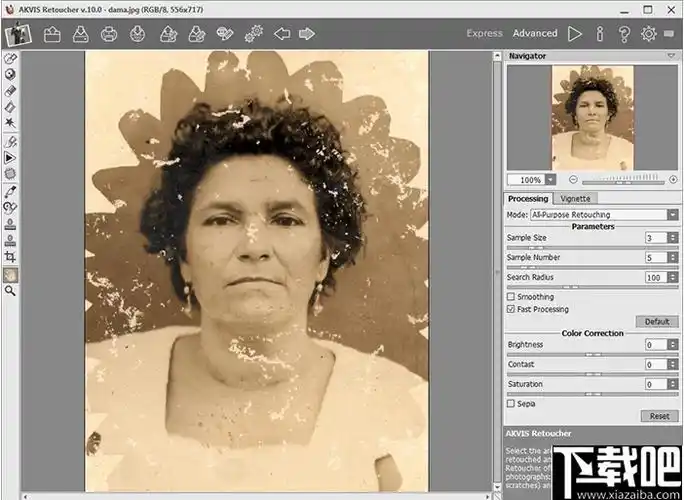Switch to Express mode

tap(484, 34)
